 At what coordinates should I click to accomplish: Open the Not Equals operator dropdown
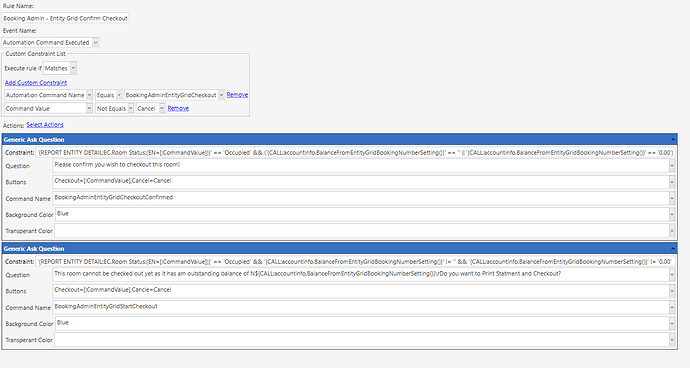pos(131,108)
